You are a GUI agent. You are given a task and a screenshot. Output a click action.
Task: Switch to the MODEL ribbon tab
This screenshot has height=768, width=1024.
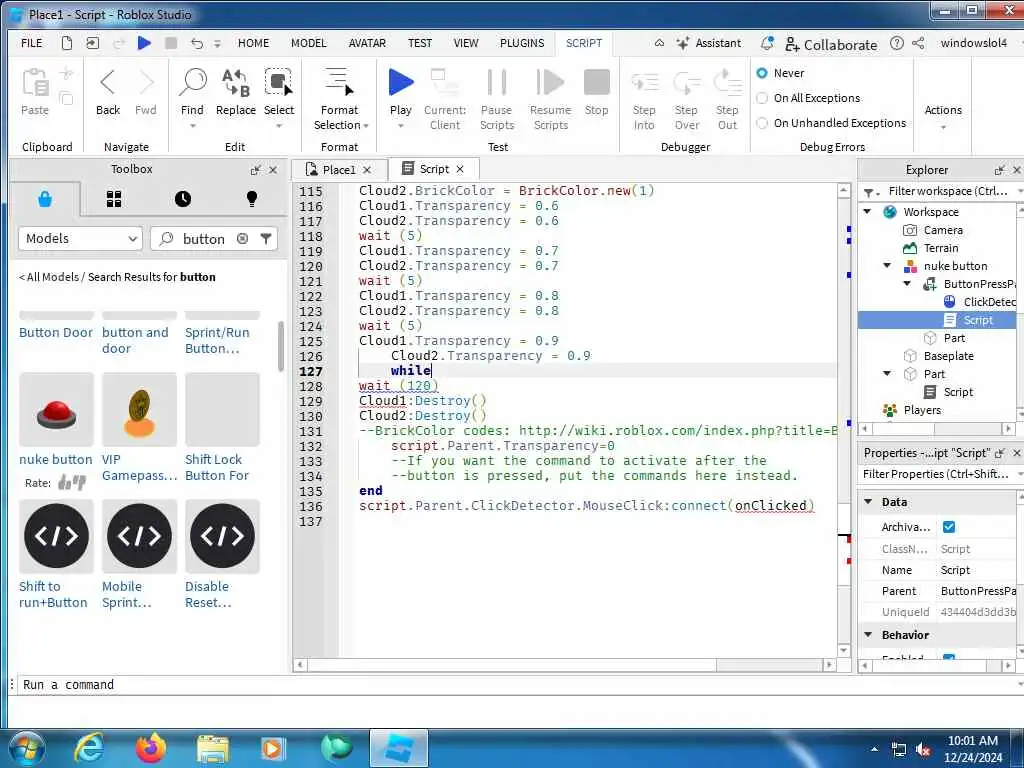click(308, 43)
